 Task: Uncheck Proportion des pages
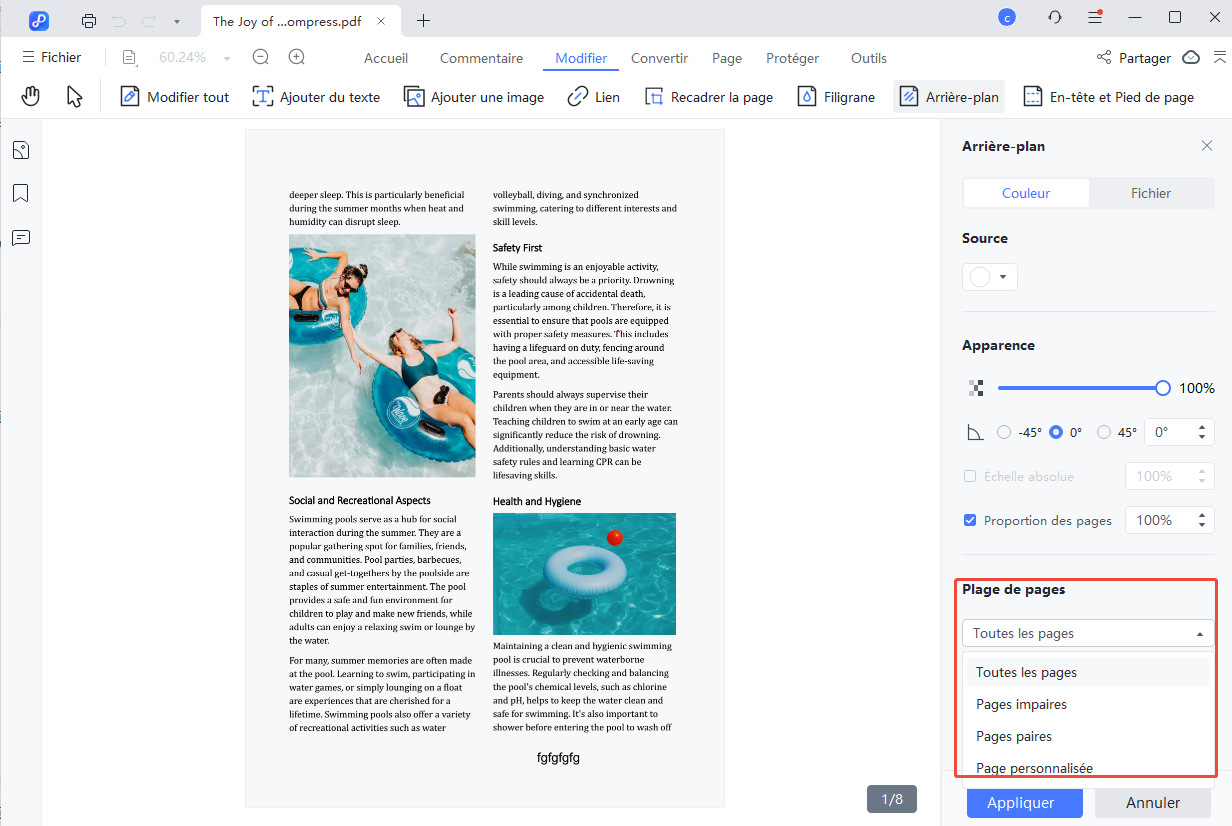click(x=969, y=520)
